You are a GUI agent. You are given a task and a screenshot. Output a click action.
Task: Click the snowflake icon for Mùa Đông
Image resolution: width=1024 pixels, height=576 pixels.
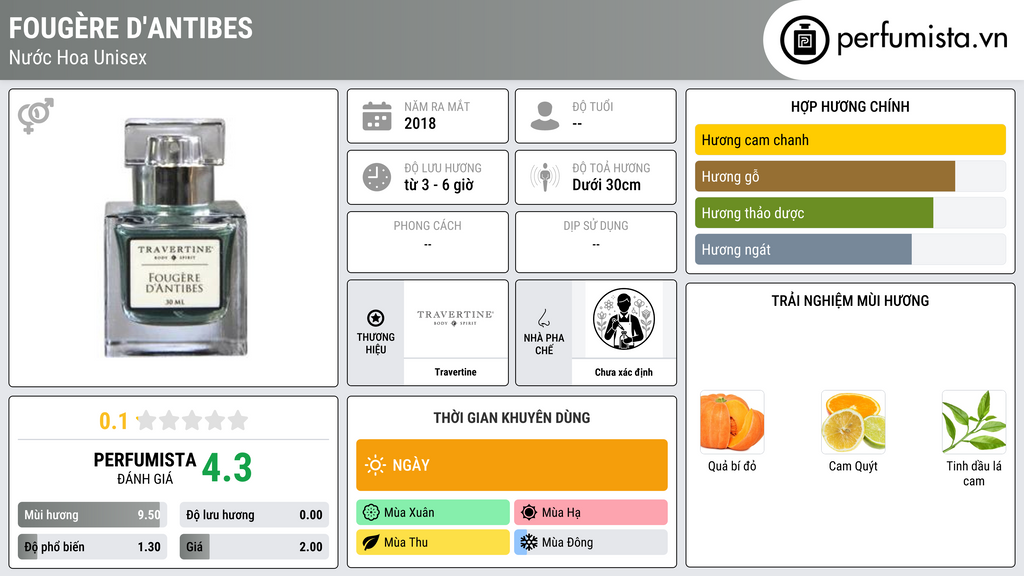(528, 542)
